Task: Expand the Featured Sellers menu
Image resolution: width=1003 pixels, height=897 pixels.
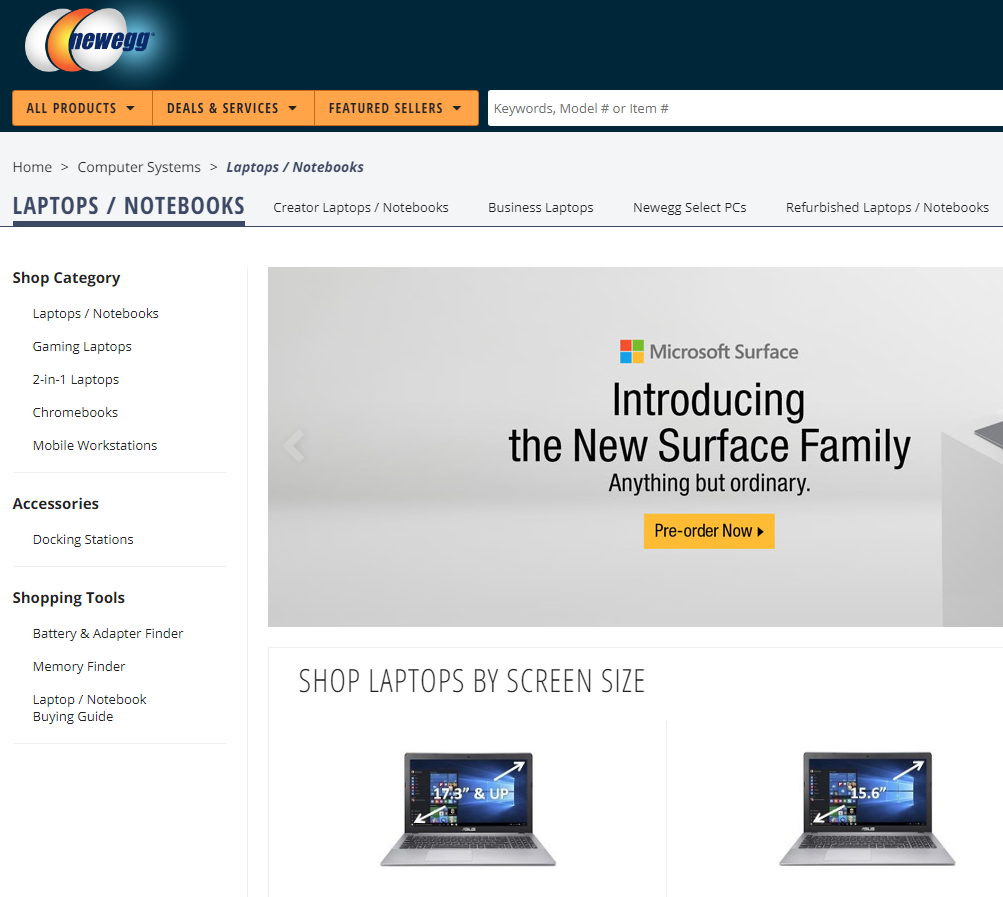Action: [396, 108]
